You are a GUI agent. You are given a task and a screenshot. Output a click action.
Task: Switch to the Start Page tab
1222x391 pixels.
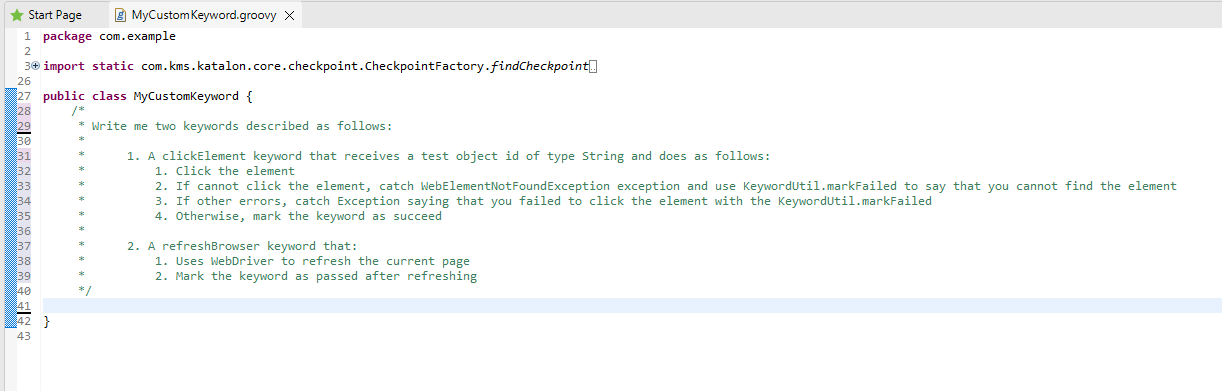tap(47, 16)
